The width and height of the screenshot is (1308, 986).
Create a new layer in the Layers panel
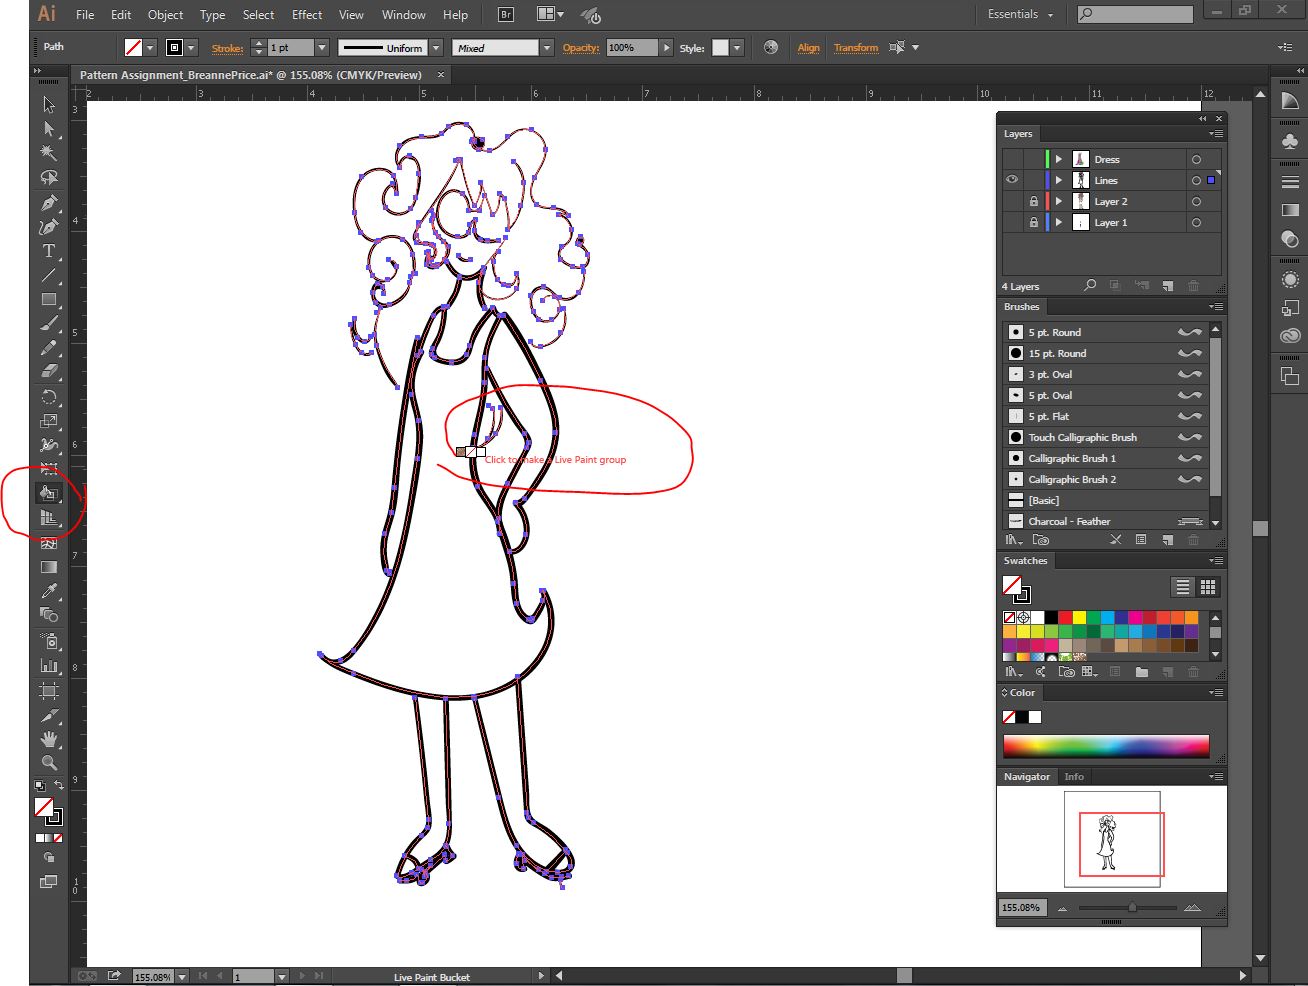click(1168, 286)
